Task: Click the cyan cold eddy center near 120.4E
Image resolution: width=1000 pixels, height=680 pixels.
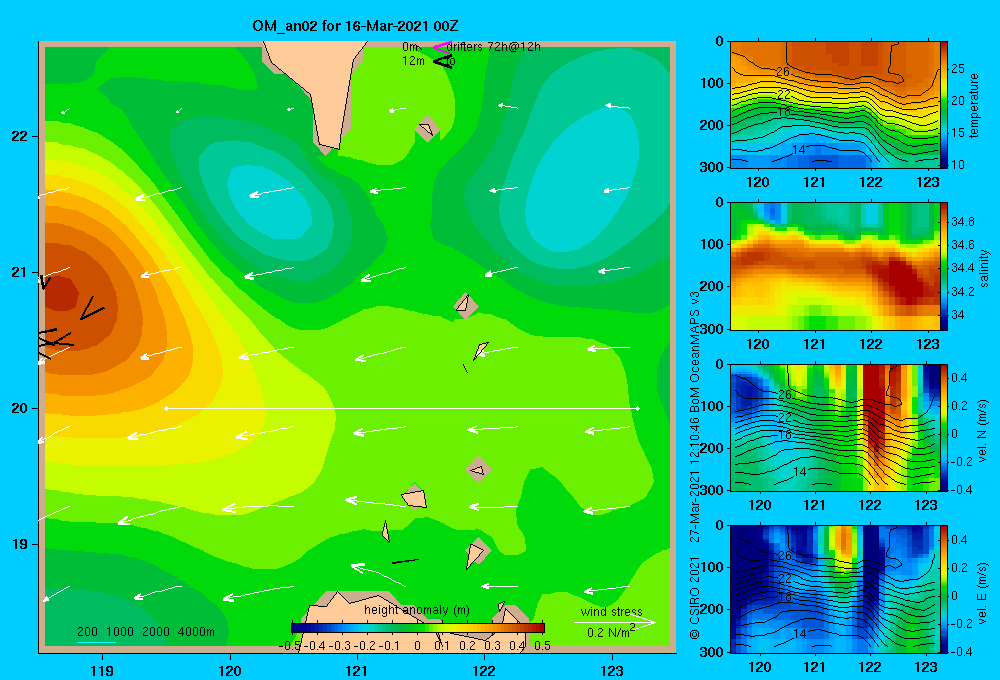Action: (x=271, y=203)
